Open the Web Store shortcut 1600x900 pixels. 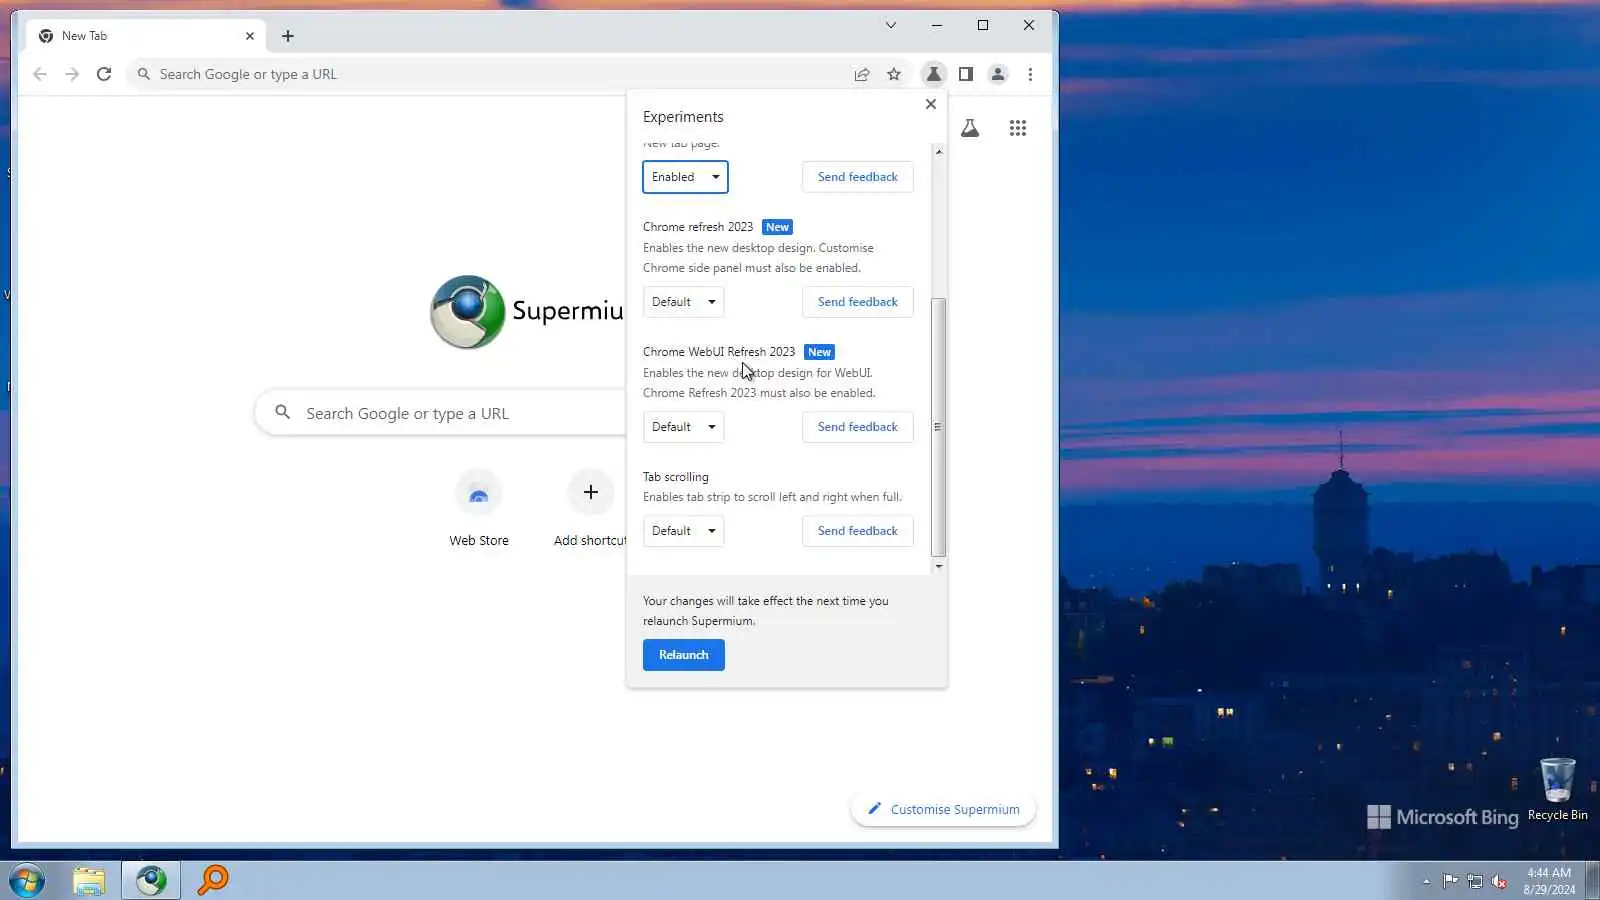click(479, 509)
